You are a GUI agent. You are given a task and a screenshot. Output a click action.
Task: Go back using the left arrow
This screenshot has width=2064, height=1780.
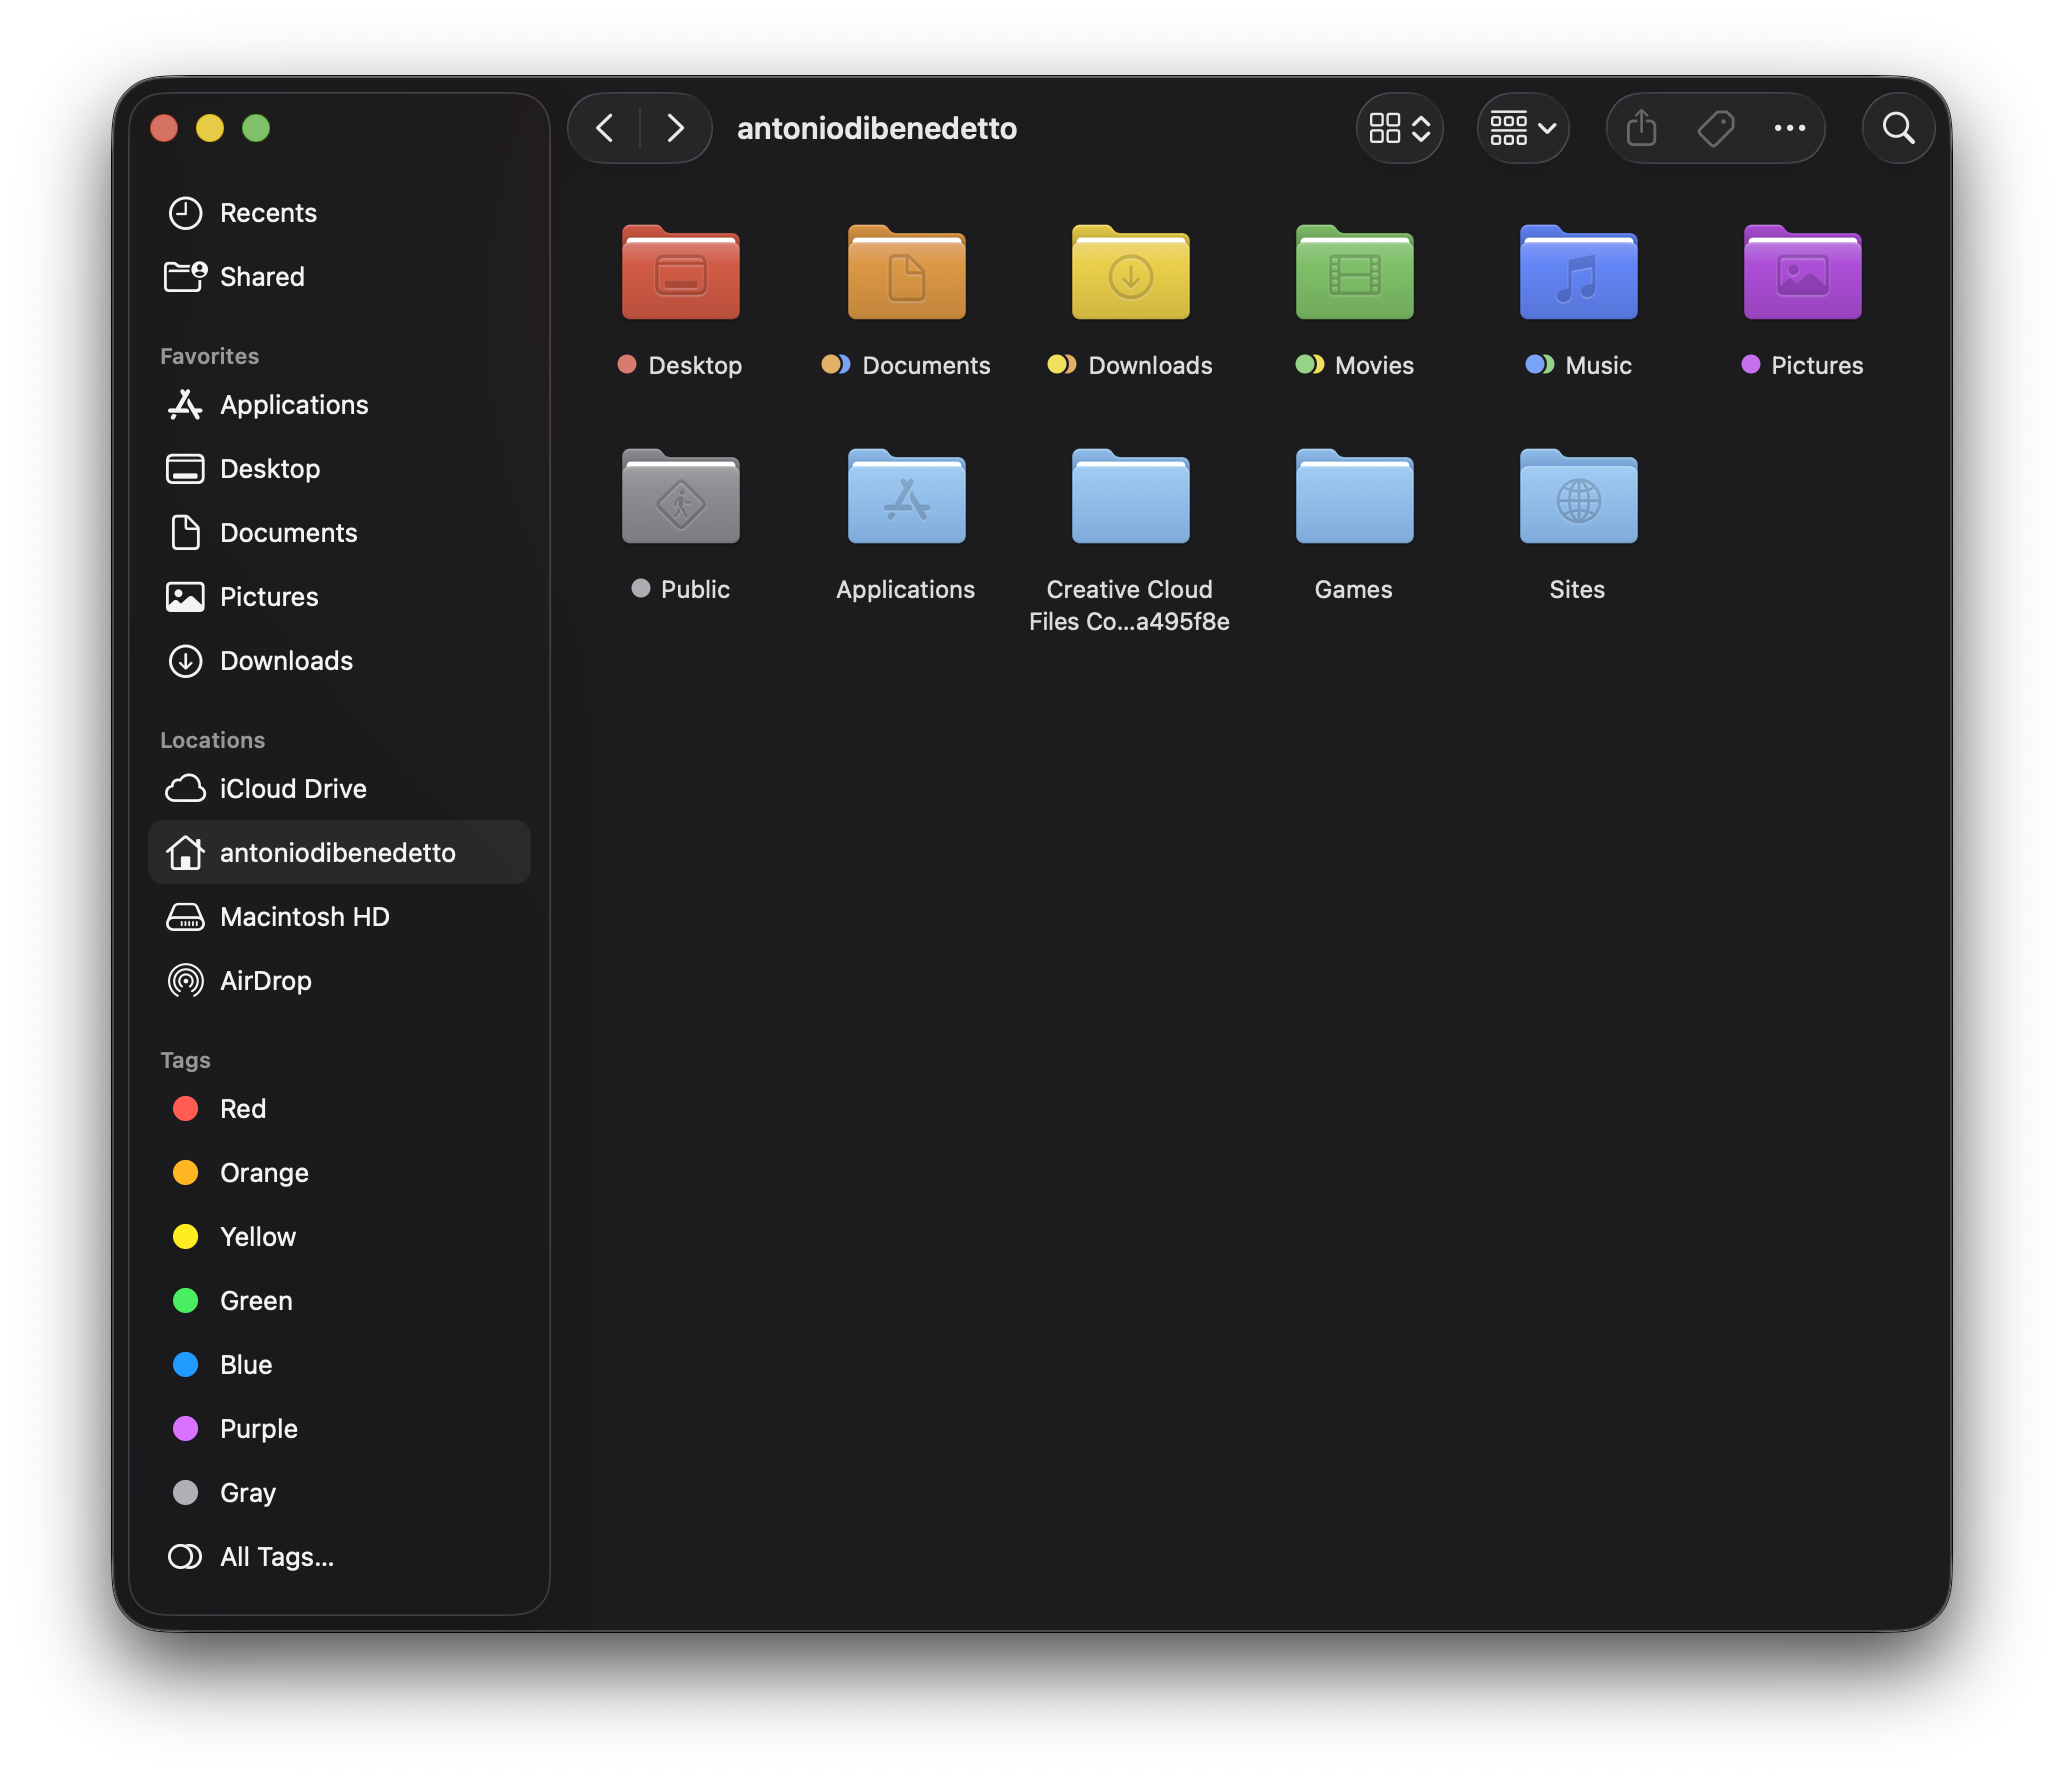(x=605, y=128)
